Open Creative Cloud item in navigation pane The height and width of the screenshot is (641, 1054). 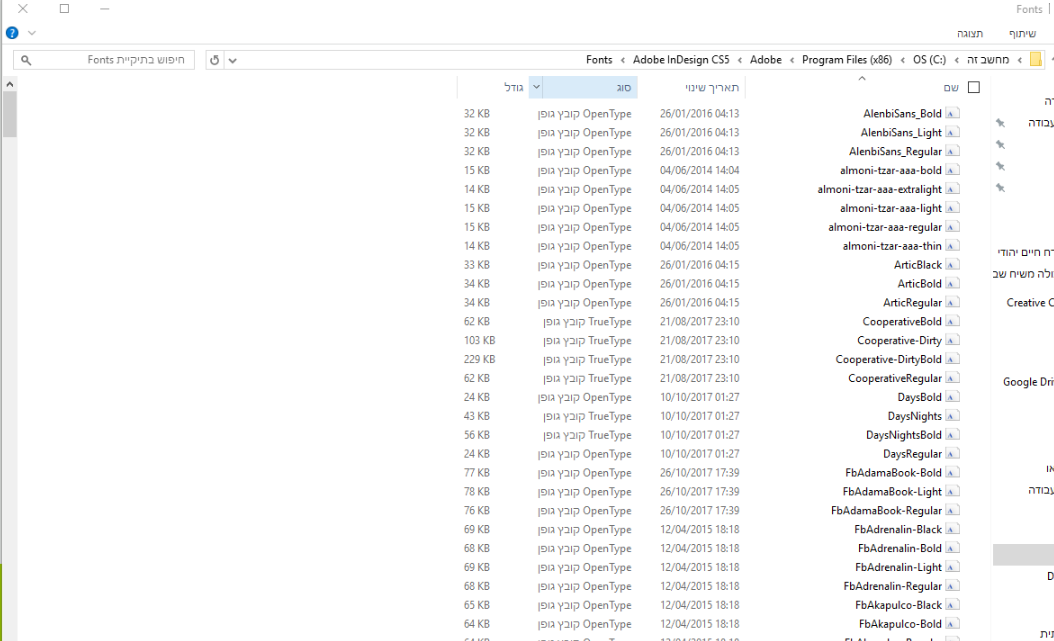[x=1029, y=303]
